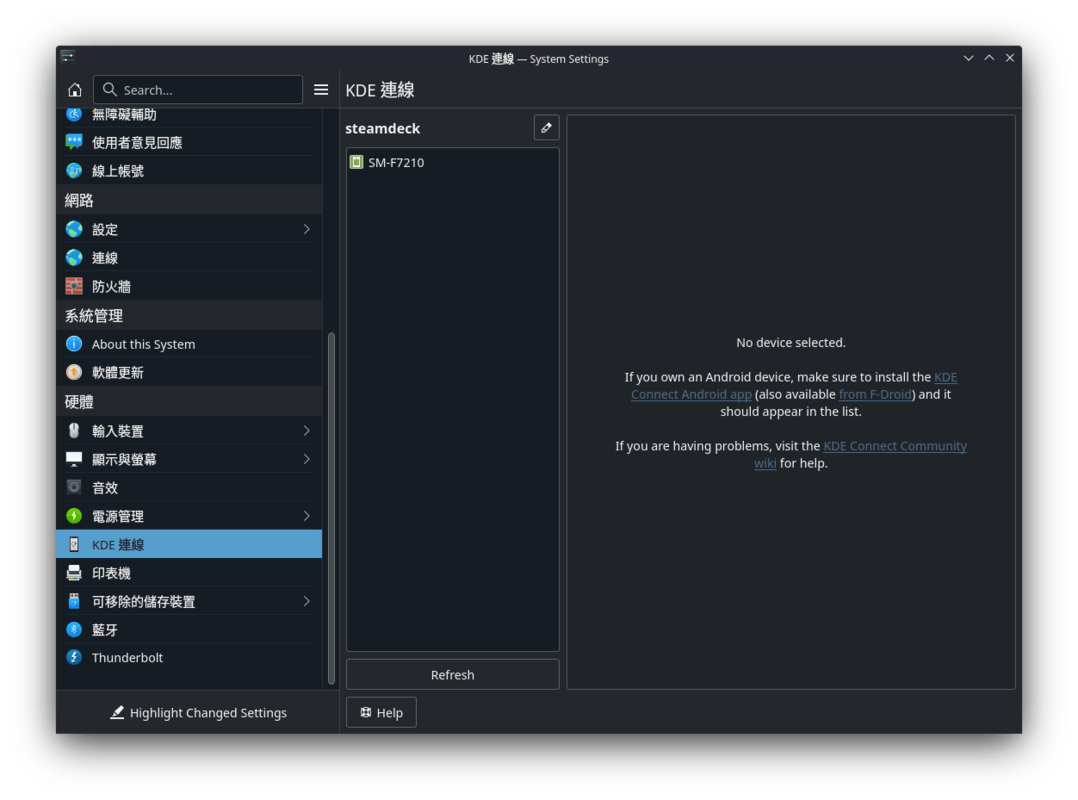Open the 軟體更新 software update entry
Image resolution: width=1078 pixels, height=800 pixels.
(189, 373)
